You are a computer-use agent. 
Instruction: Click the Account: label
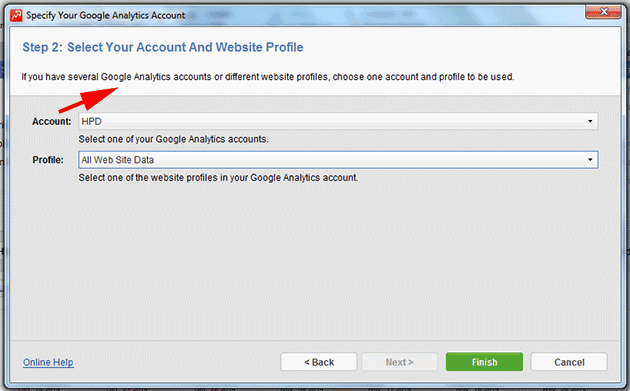(x=51, y=121)
